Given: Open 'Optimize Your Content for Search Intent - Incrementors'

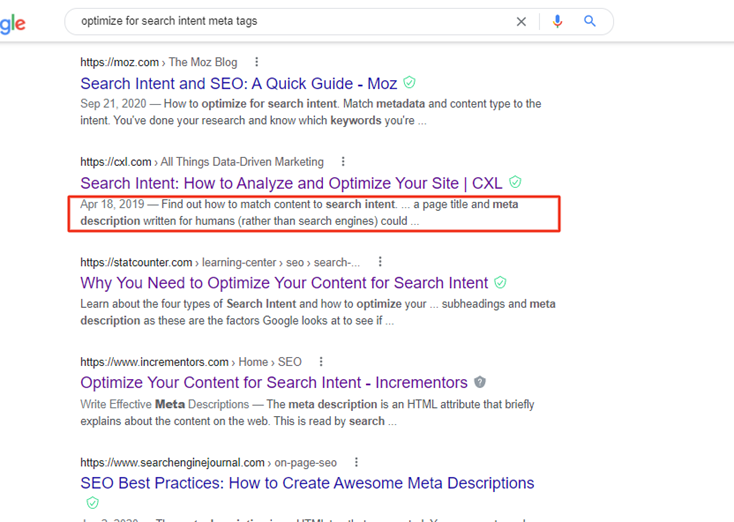Looking at the screenshot, I should coord(273,384).
